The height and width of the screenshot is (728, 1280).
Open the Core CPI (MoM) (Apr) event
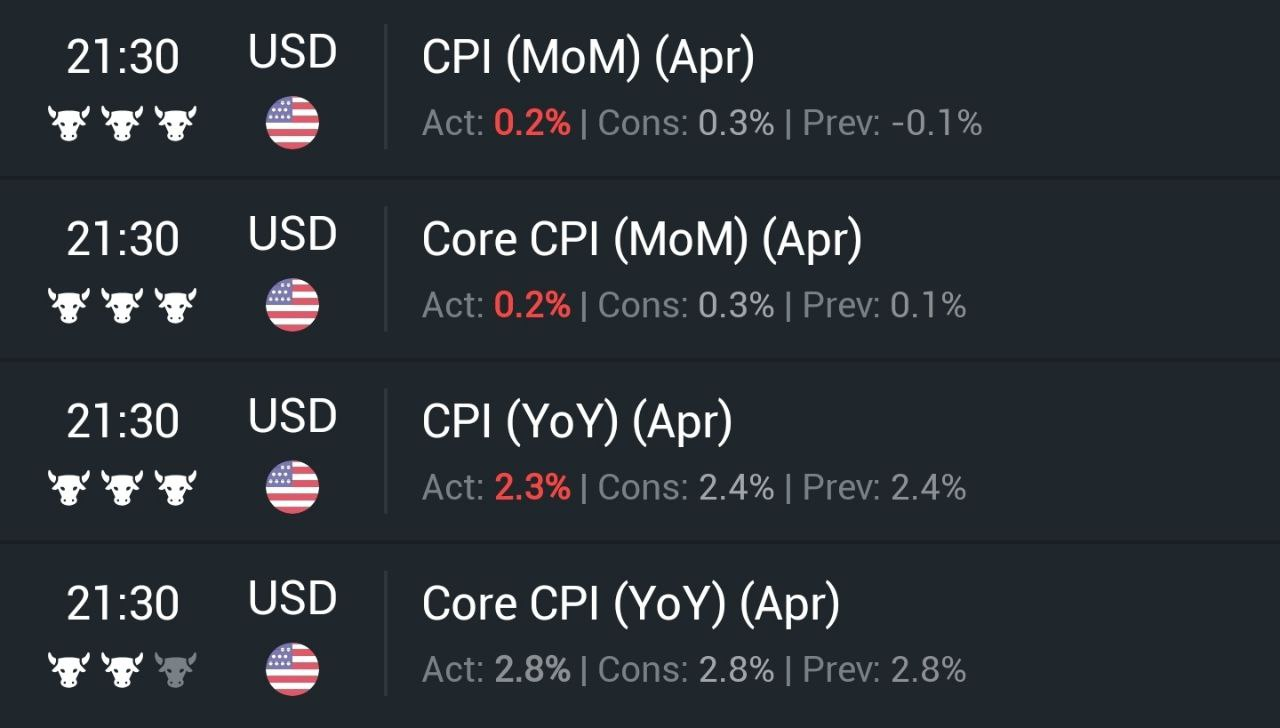(641, 240)
